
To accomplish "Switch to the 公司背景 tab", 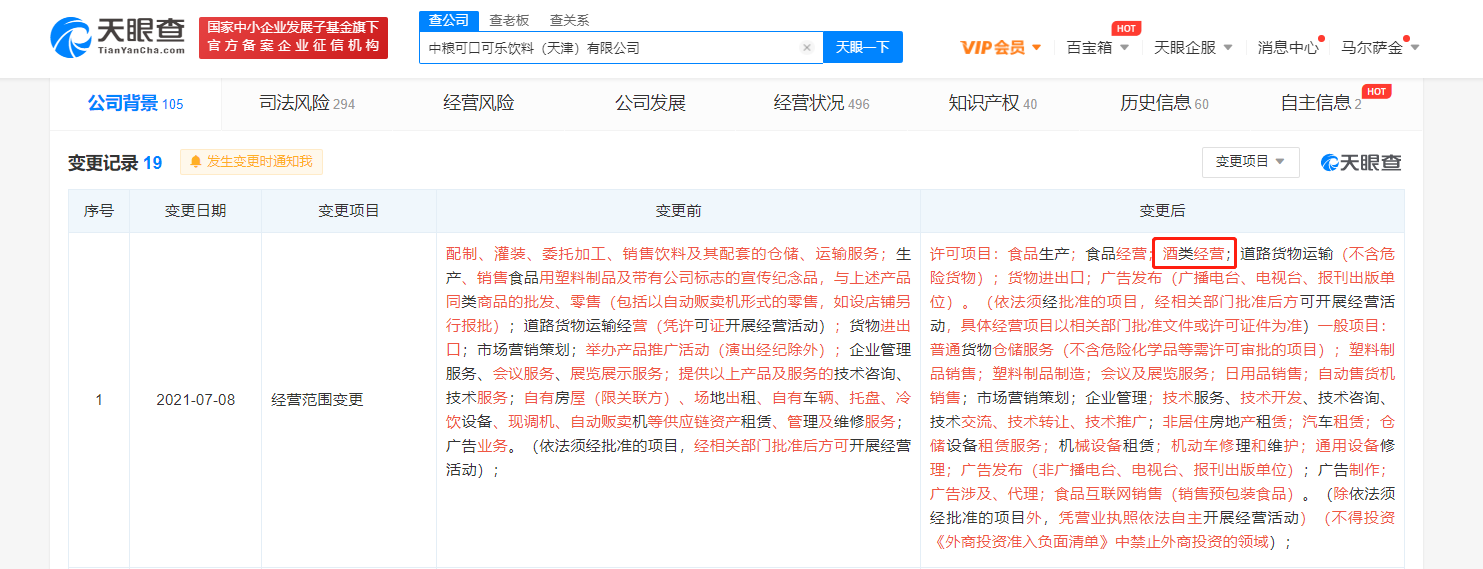I will pos(135,103).
